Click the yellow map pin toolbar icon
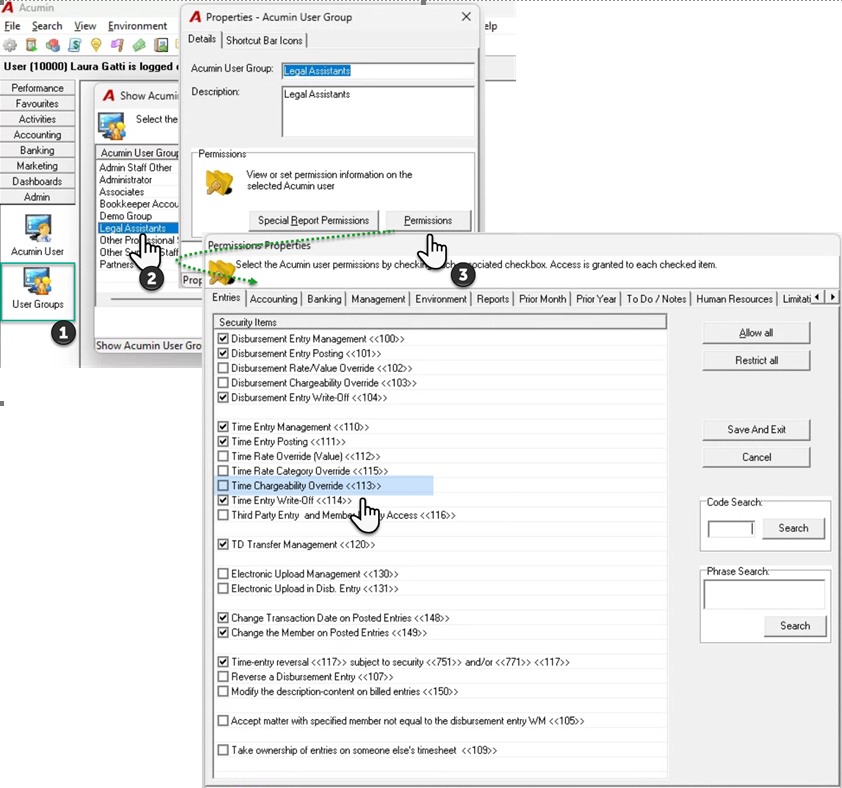 (96, 45)
